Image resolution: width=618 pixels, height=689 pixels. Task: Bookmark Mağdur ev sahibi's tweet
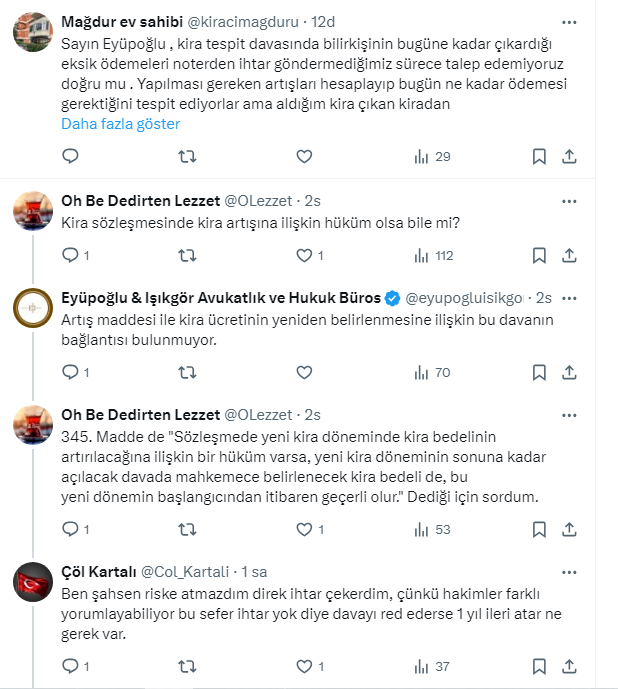tap(539, 156)
